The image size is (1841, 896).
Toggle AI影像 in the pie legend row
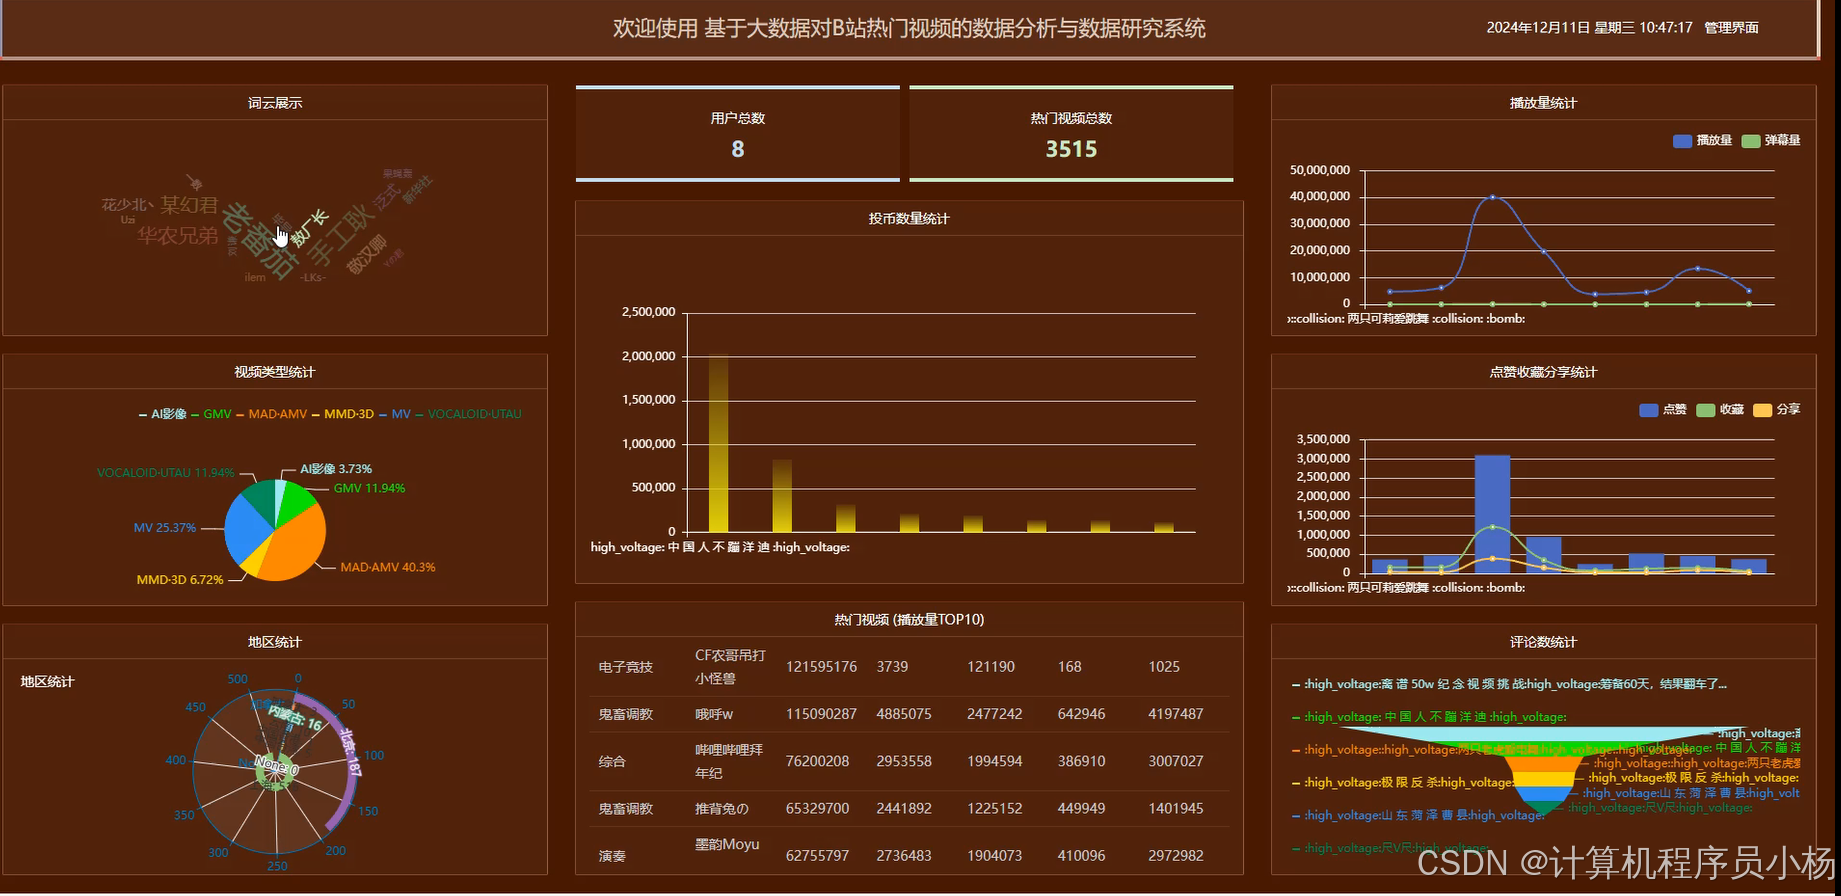tap(162, 414)
